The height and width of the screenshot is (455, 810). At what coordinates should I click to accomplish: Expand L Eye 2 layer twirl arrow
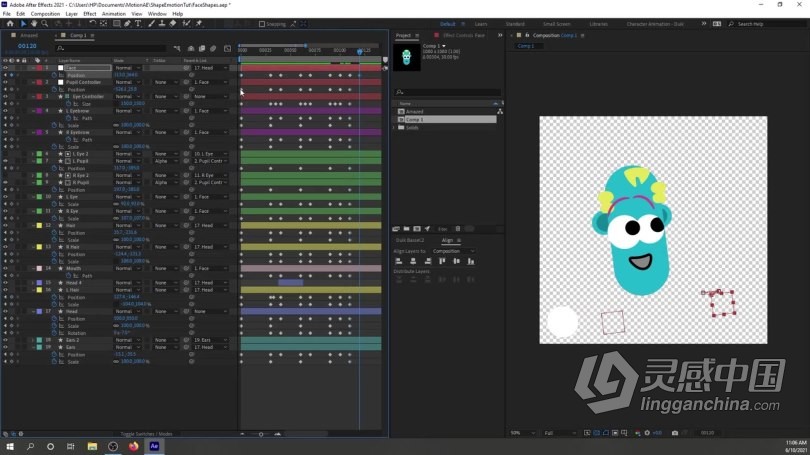click(33, 154)
